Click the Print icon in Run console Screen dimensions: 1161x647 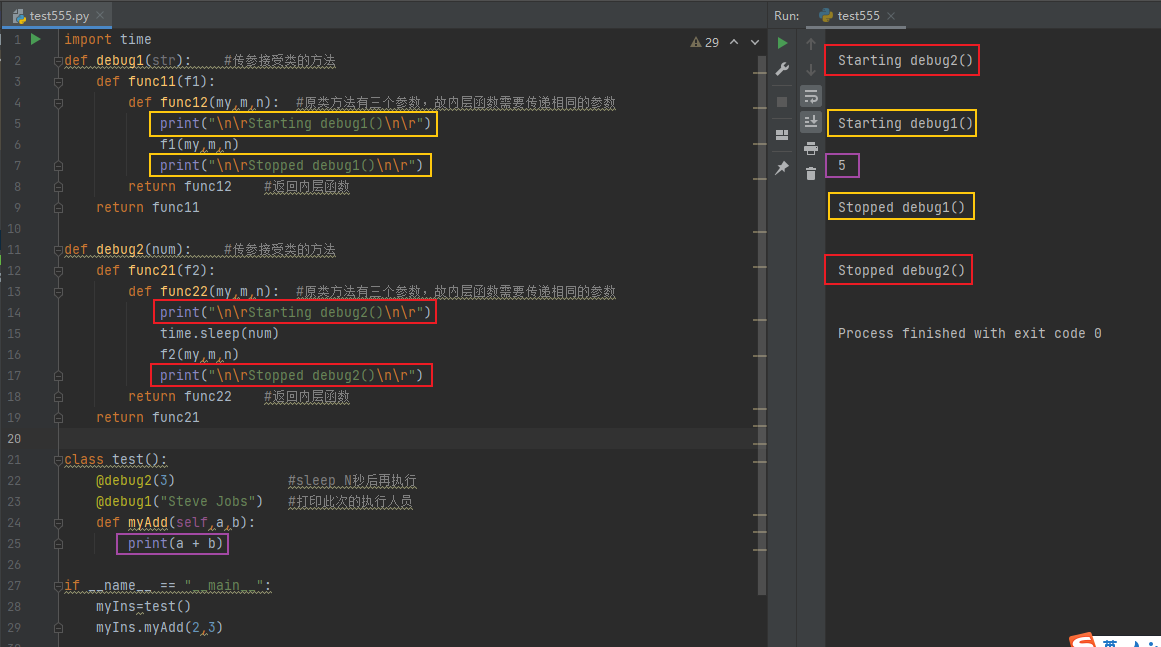click(811, 148)
